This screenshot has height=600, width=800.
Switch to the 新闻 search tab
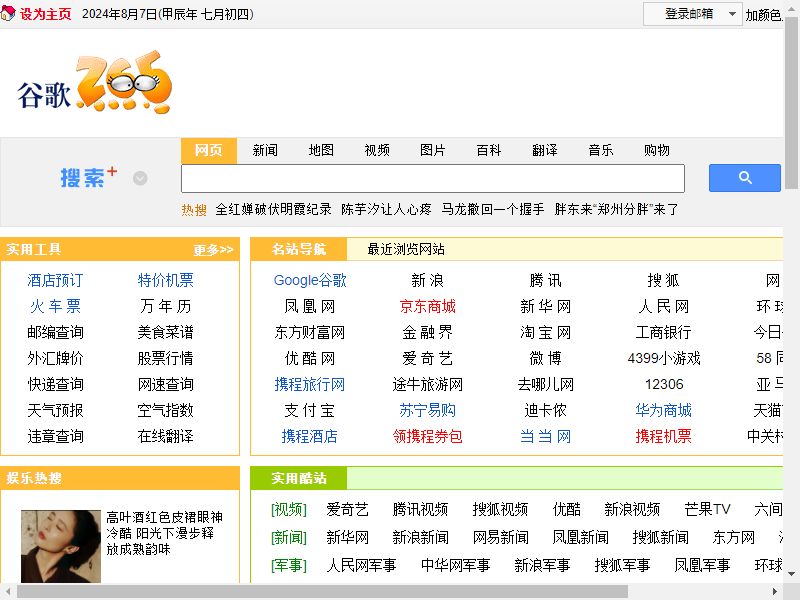click(265, 151)
